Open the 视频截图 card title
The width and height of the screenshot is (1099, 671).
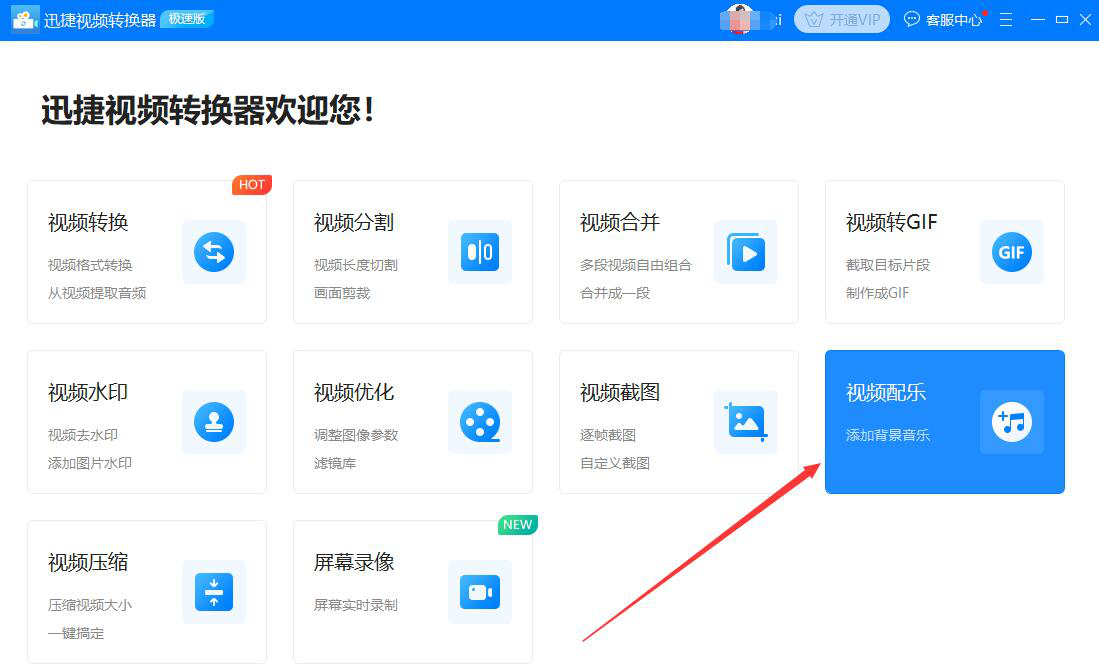(x=620, y=393)
